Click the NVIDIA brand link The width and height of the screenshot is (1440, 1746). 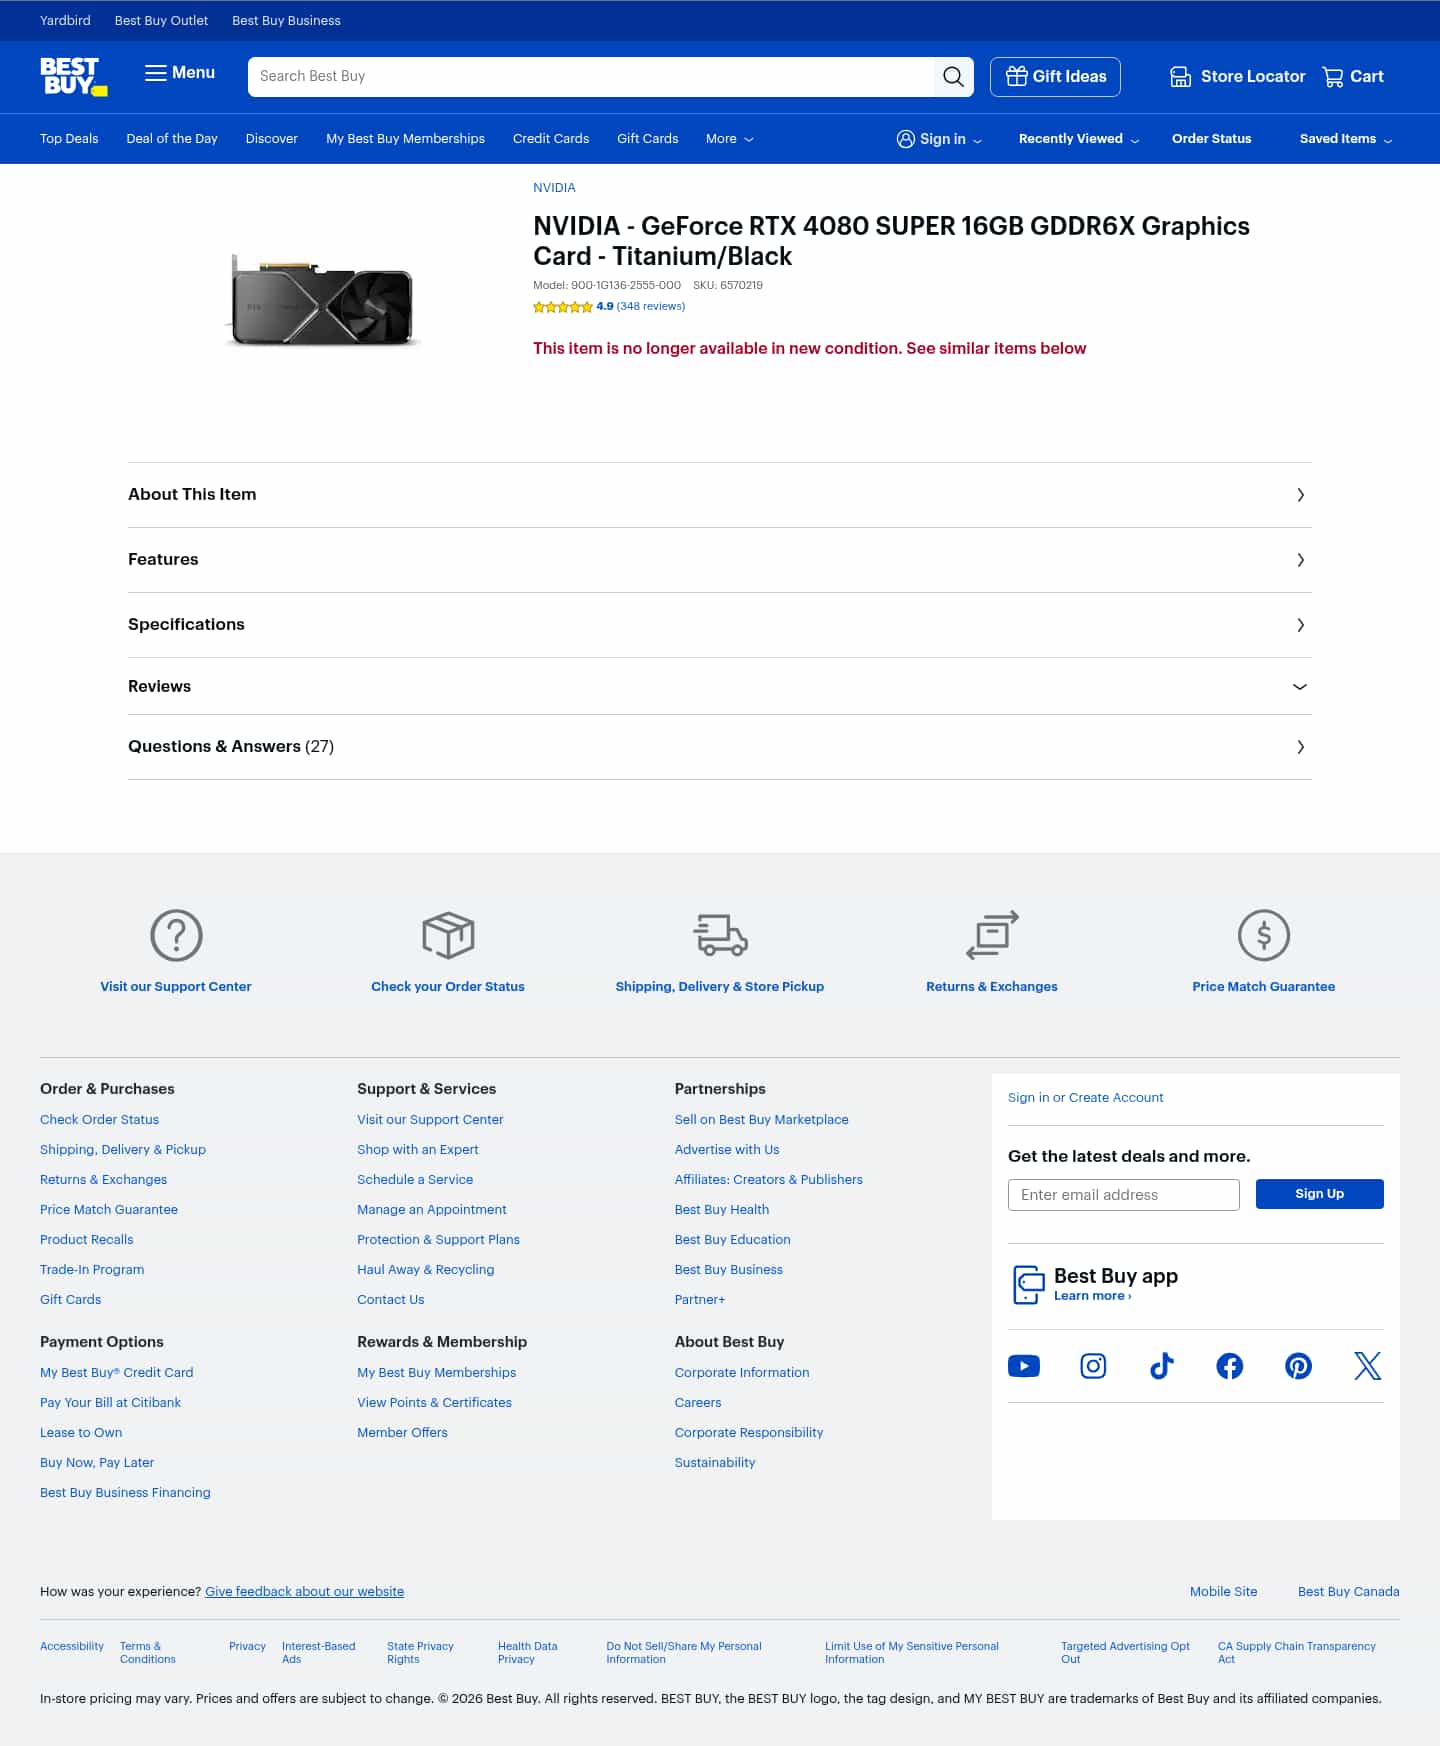(554, 188)
